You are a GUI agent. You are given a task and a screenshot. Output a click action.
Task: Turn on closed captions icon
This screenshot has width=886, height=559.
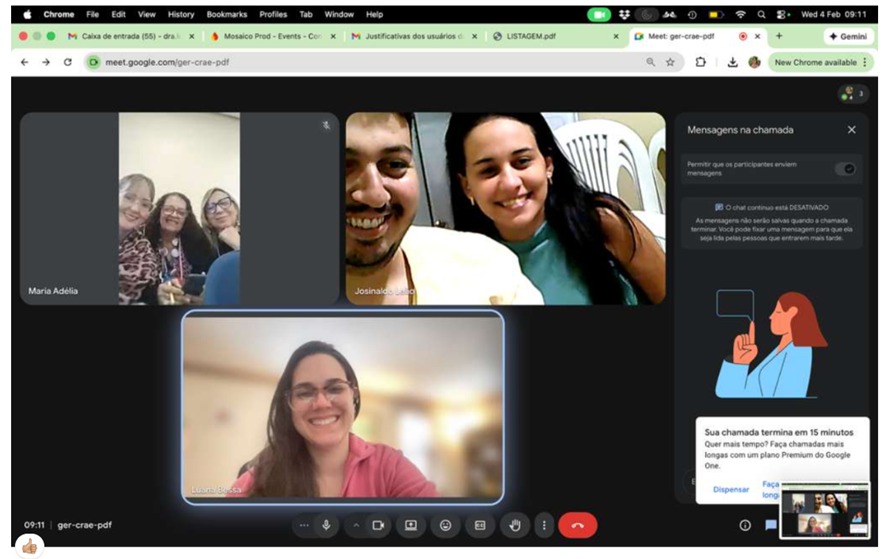480,525
